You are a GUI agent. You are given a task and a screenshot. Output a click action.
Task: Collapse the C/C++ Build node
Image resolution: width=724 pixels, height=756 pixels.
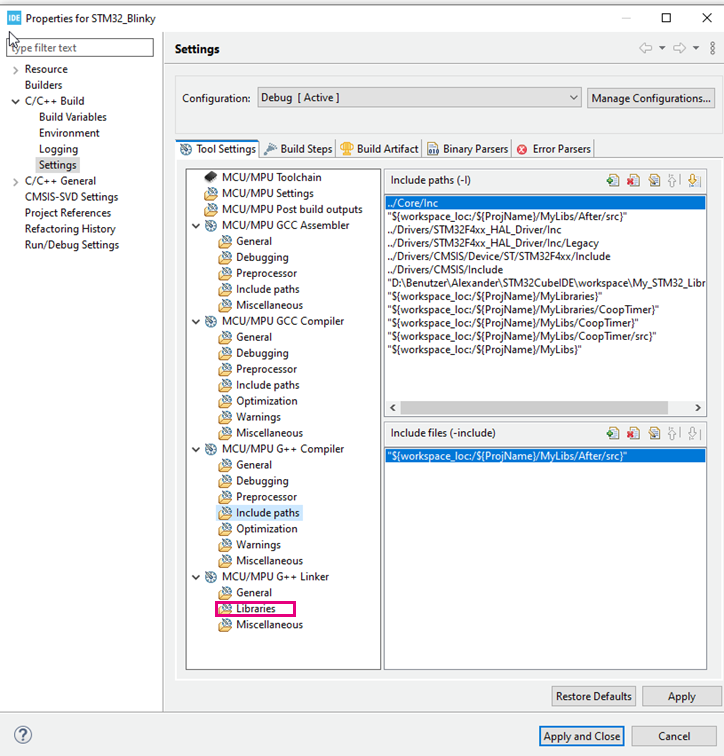(15, 102)
